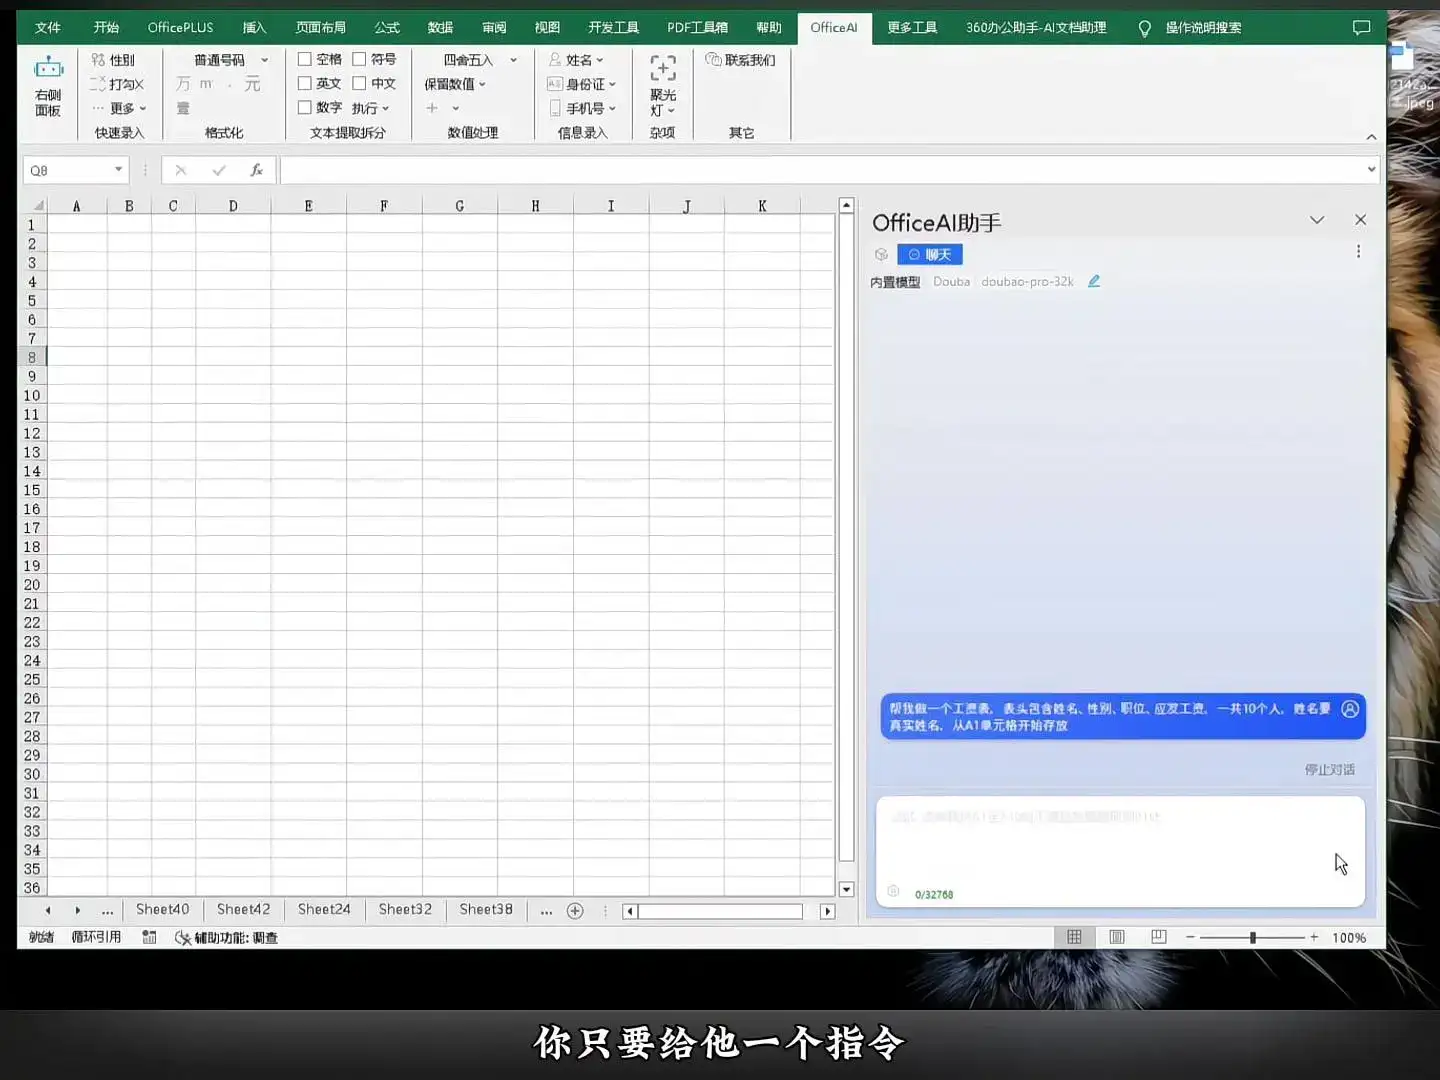Screen dimensions: 1440x1080
Task: Switch to the 公式 ribbon tab
Action: tap(386, 28)
